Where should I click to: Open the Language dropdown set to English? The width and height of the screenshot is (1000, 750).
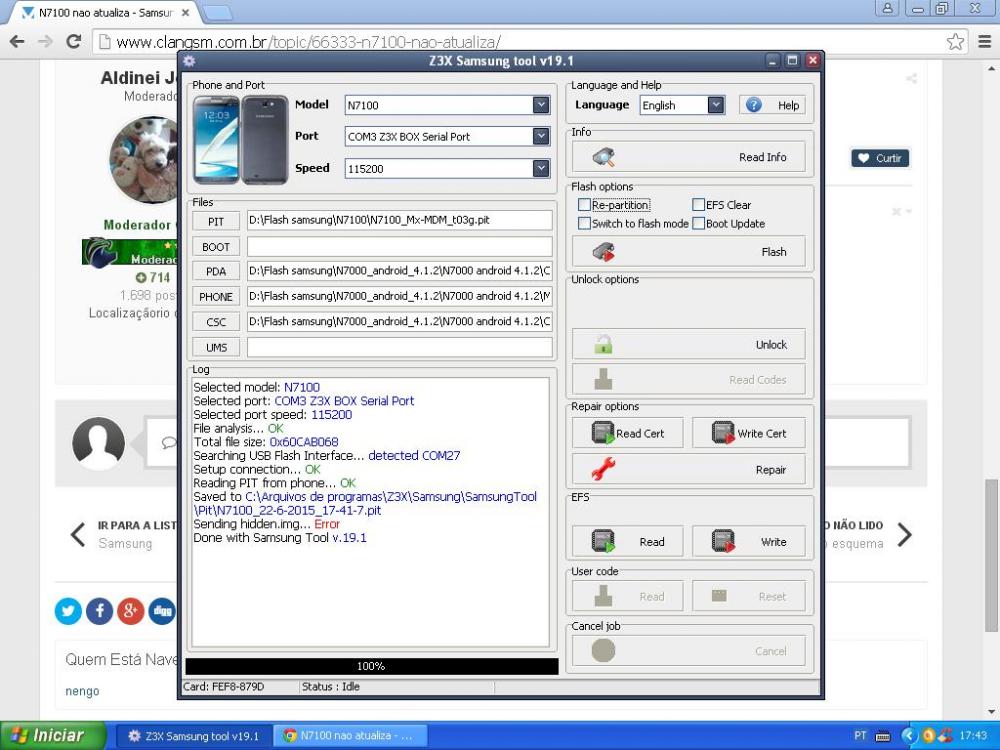click(716, 105)
